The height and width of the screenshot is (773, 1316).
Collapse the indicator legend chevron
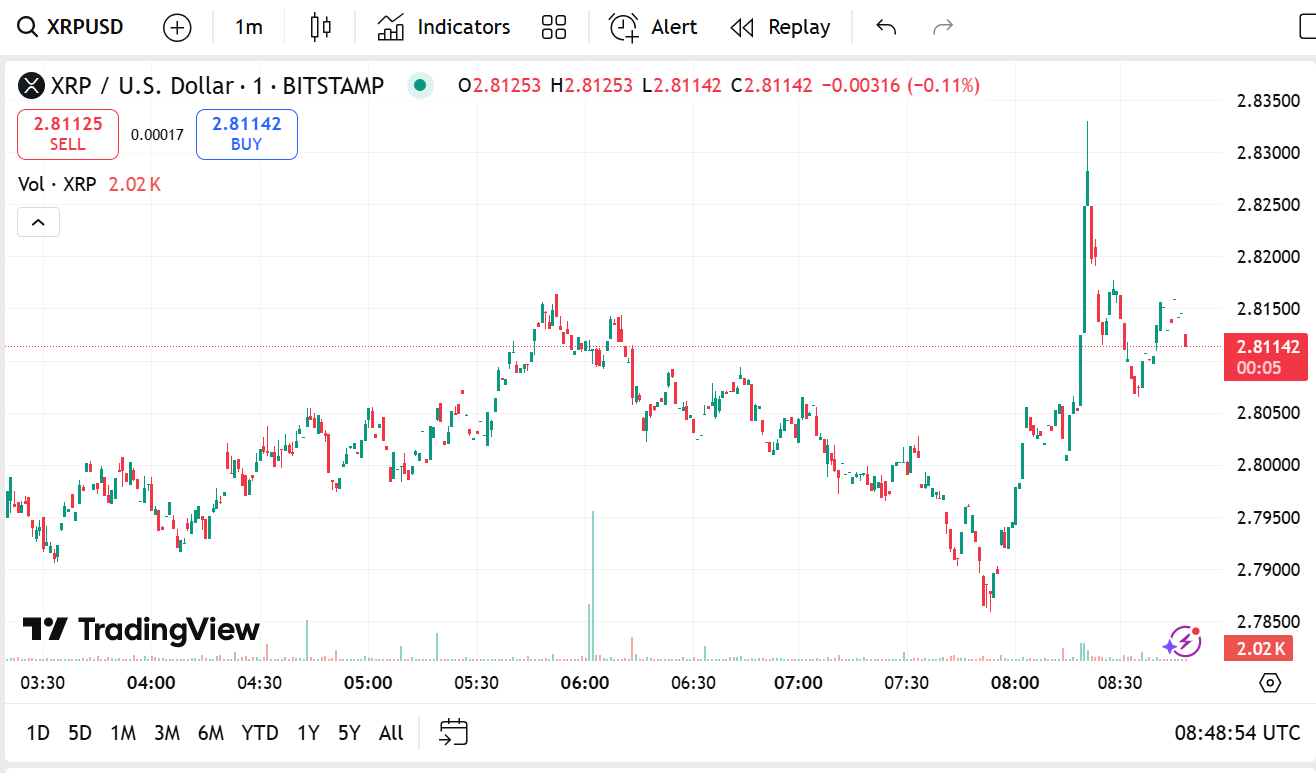coord(38,222)
